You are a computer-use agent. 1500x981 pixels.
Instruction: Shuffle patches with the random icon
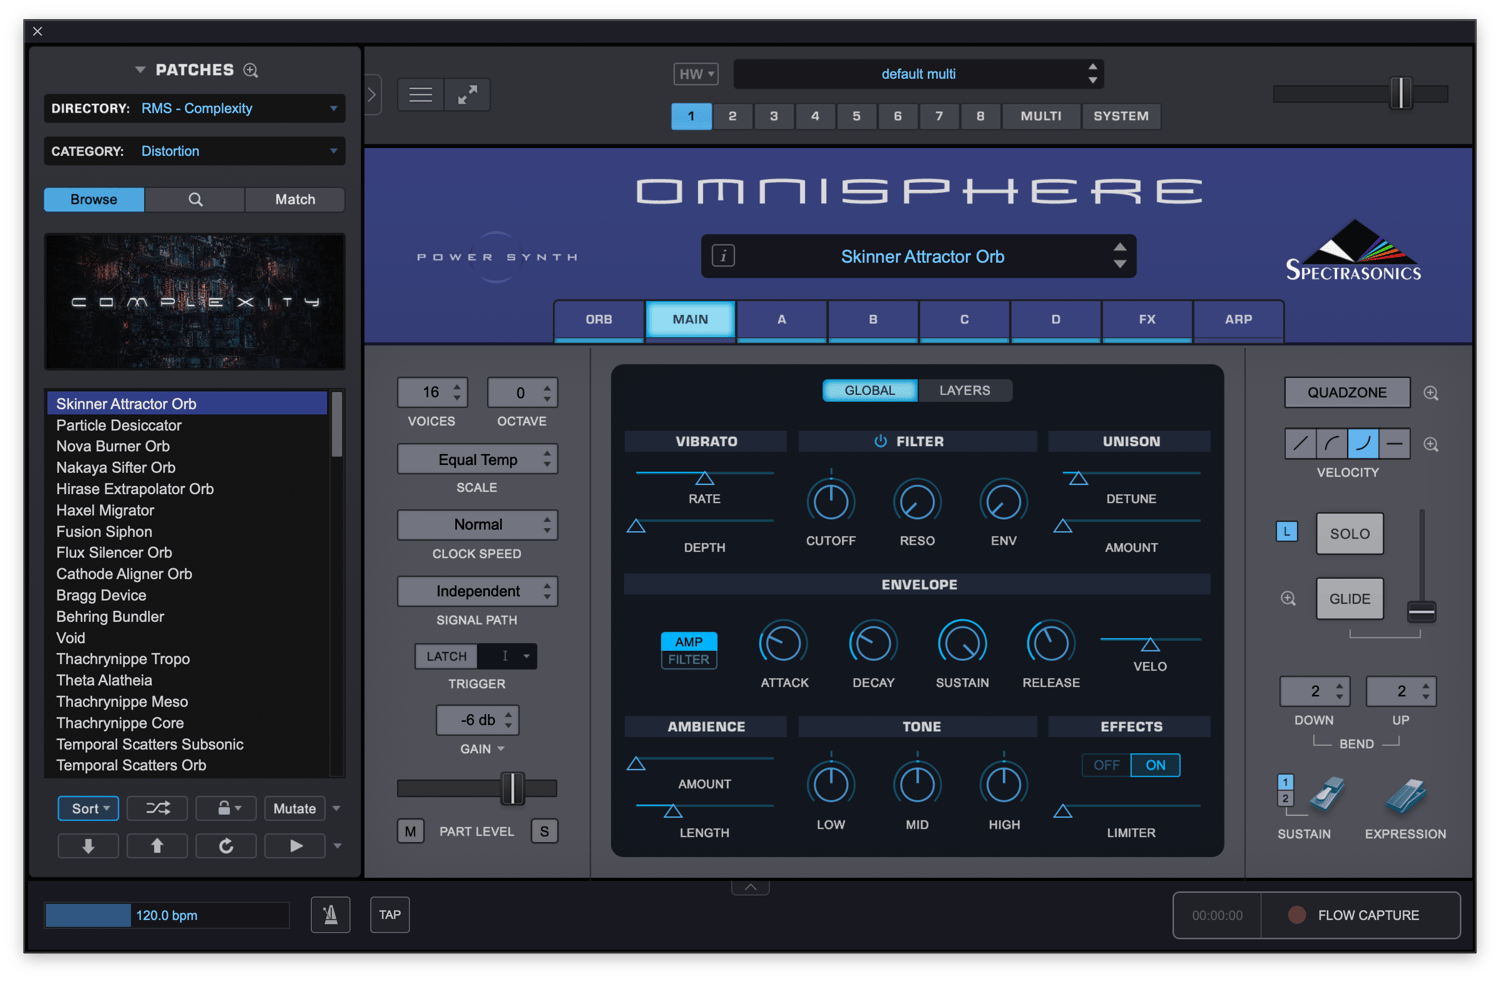[158, 808]
